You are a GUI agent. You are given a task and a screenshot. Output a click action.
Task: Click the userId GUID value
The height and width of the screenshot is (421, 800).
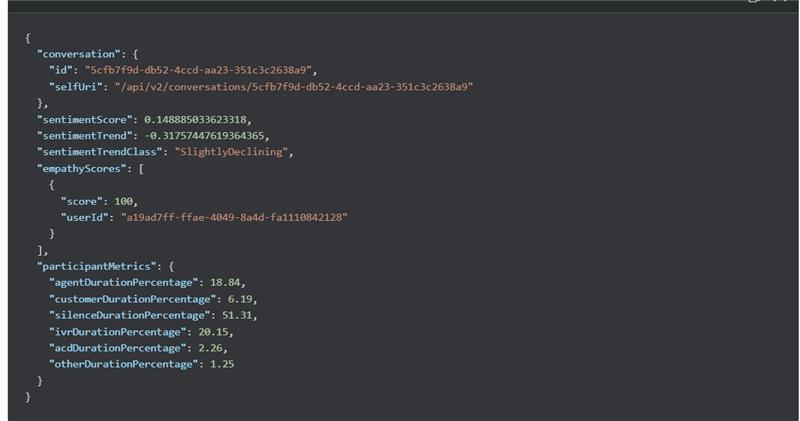click(x=234, y=216)
